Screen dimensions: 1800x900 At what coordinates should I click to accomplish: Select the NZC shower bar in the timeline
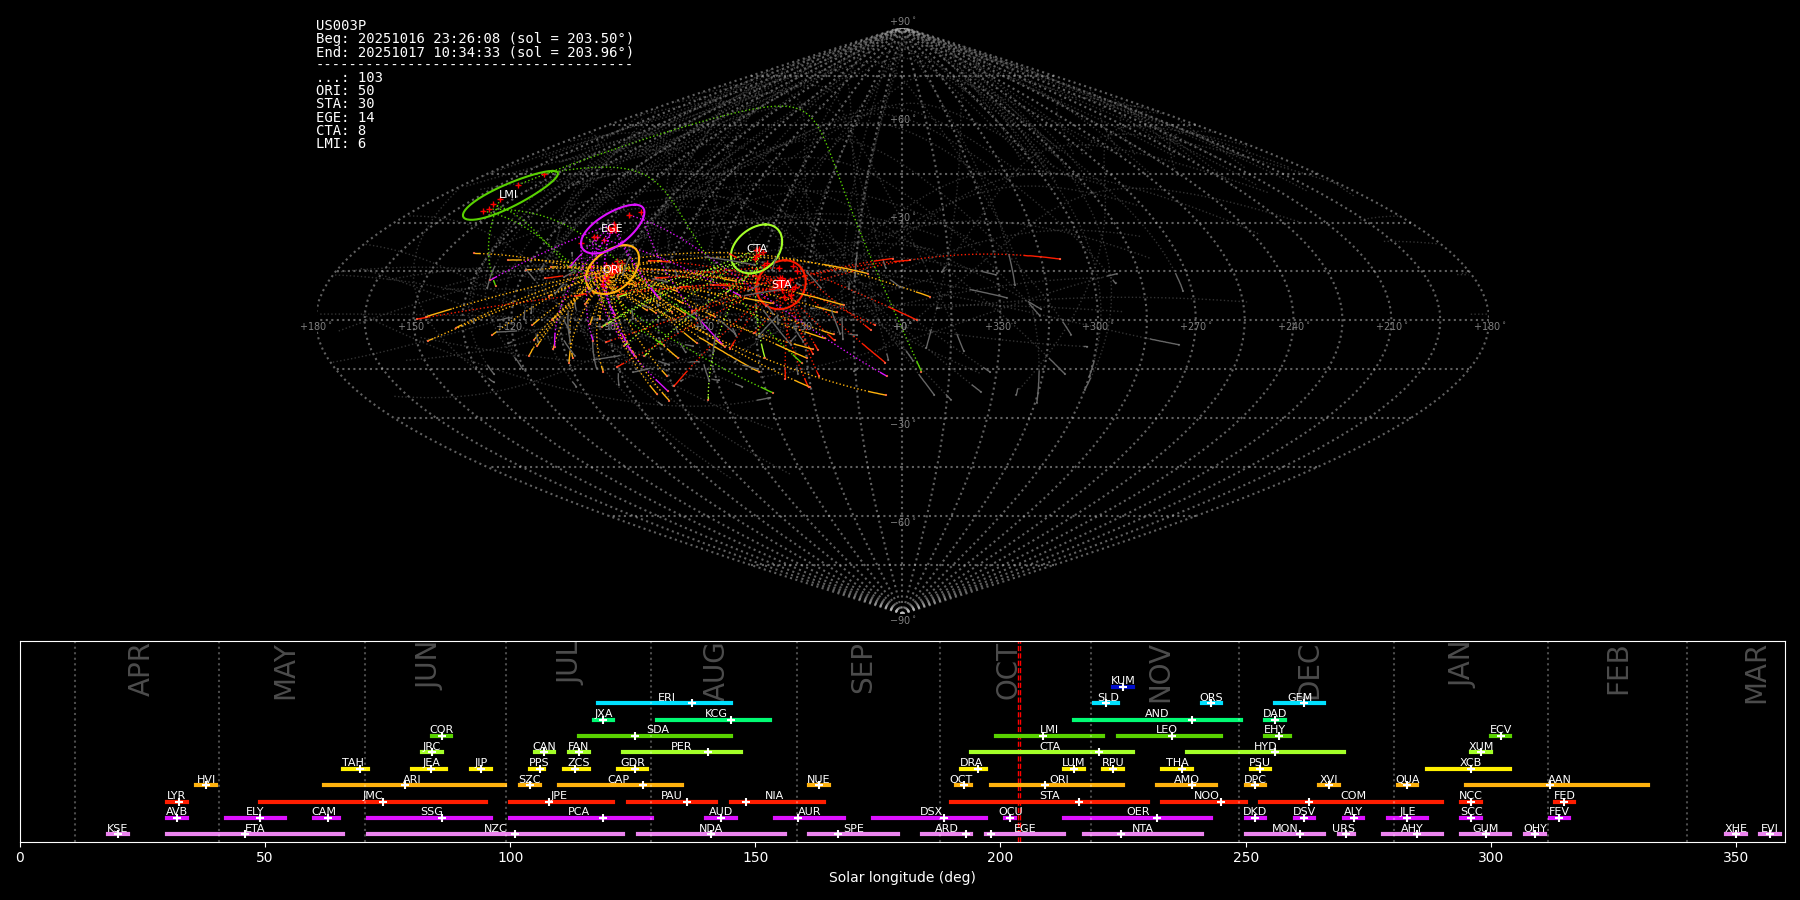tap(495, 834)
